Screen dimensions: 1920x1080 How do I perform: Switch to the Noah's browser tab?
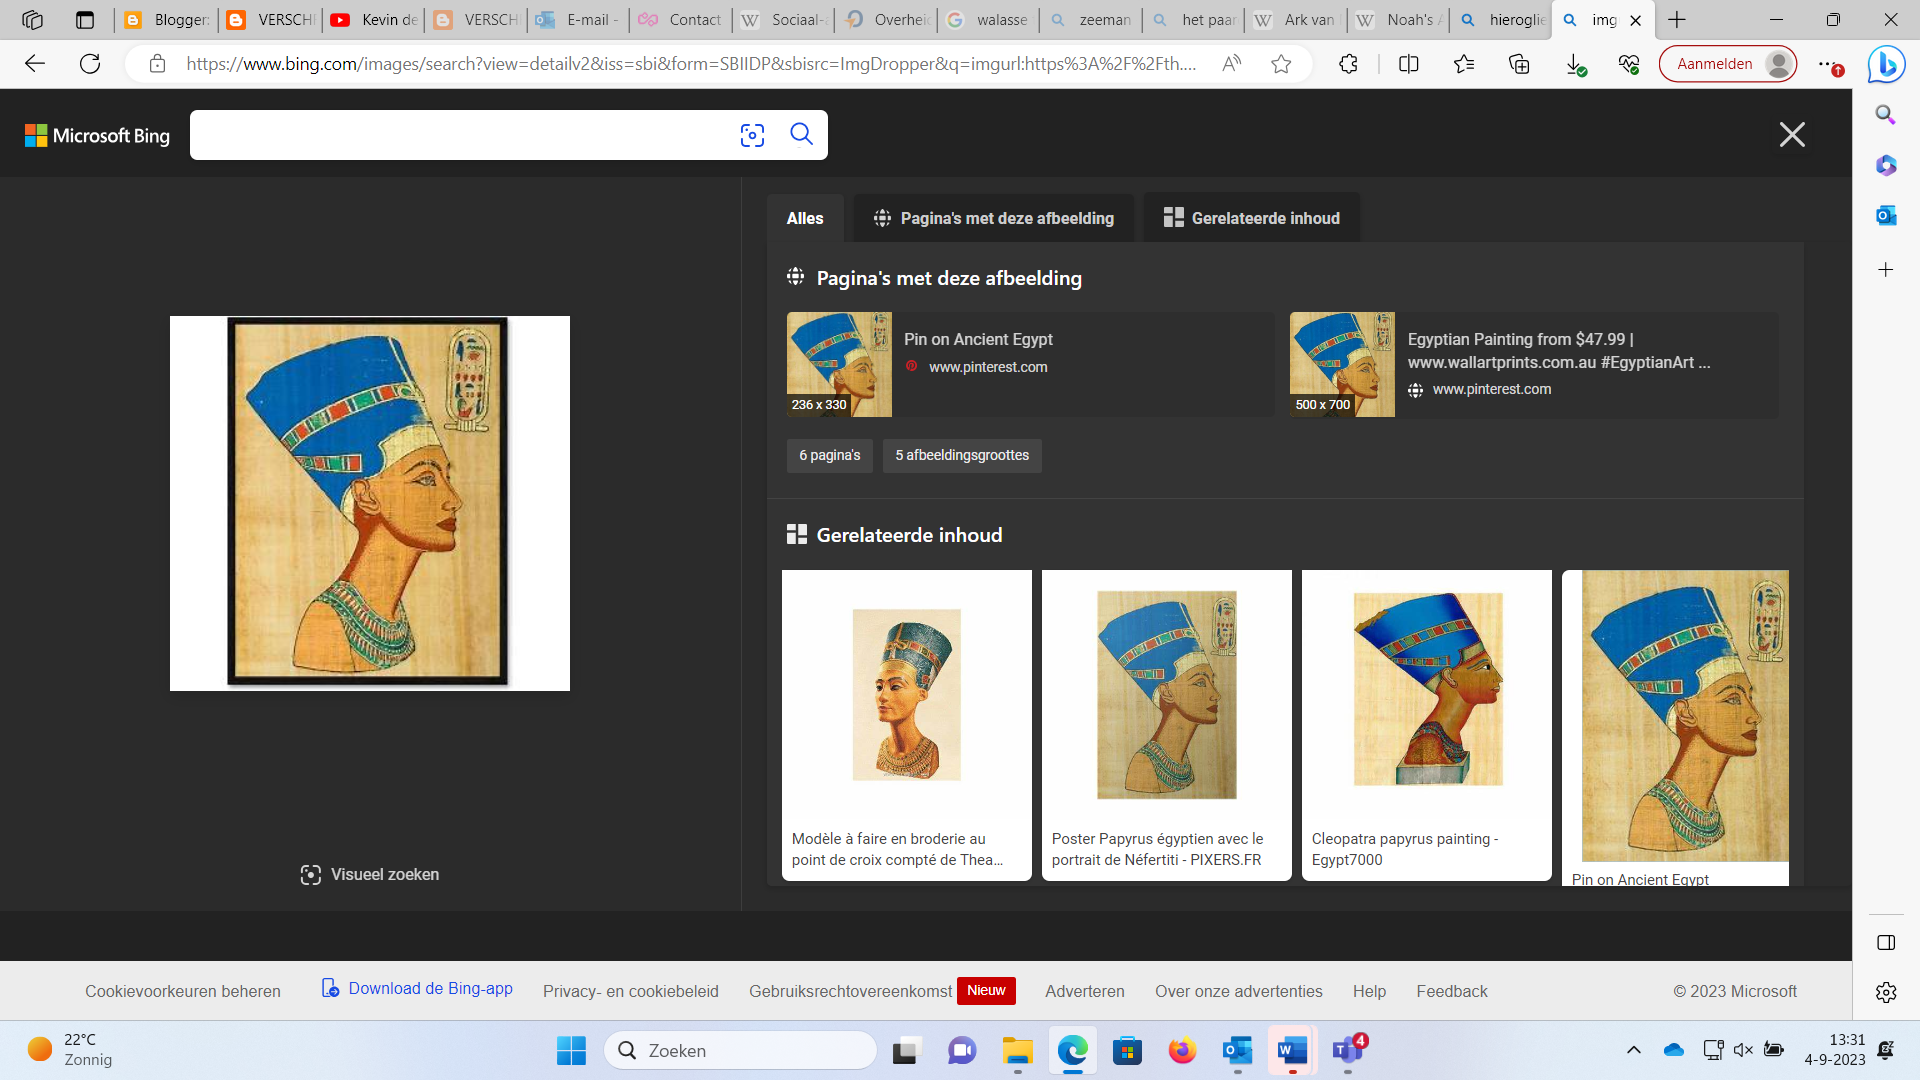click(1399, 20)
